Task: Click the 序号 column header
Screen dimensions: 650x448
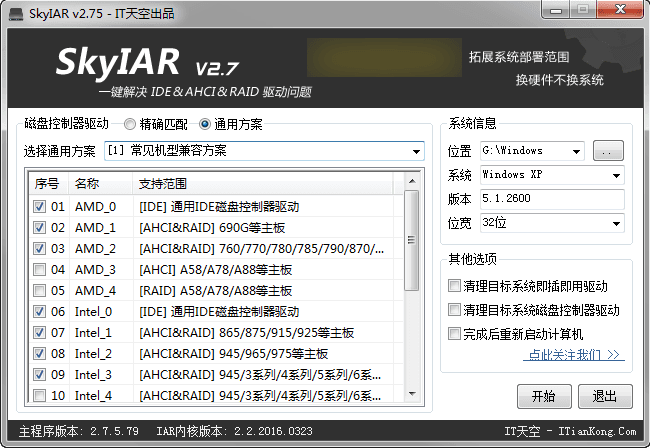Action: coord(49,184)
